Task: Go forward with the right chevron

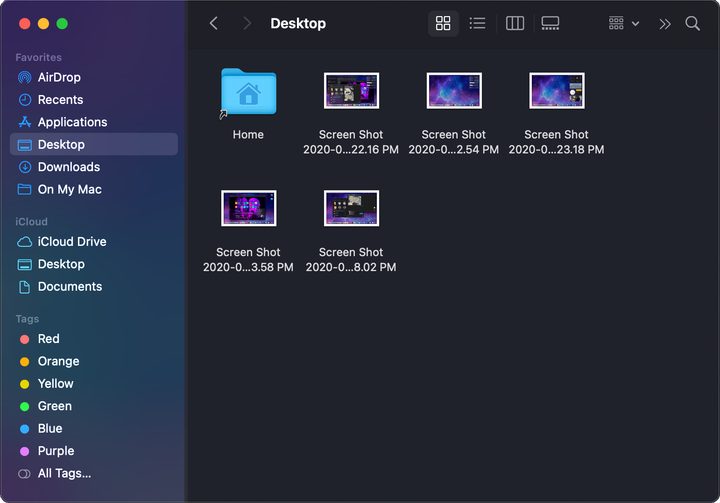Action: pyautogui.click(x=247, y=23)
